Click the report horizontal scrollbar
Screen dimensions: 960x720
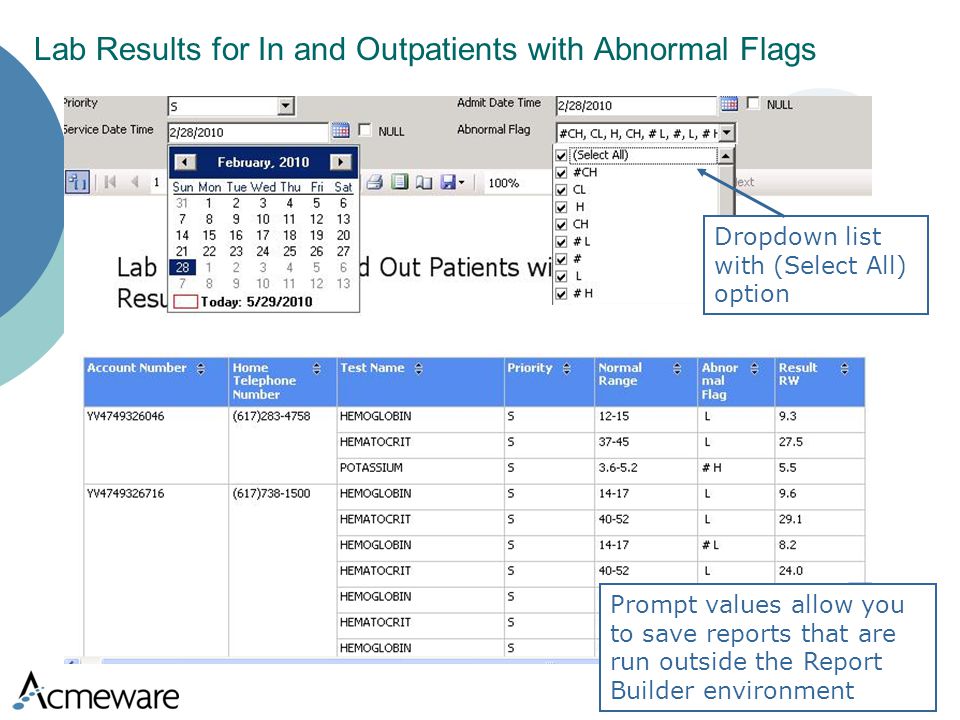(349, 661)
